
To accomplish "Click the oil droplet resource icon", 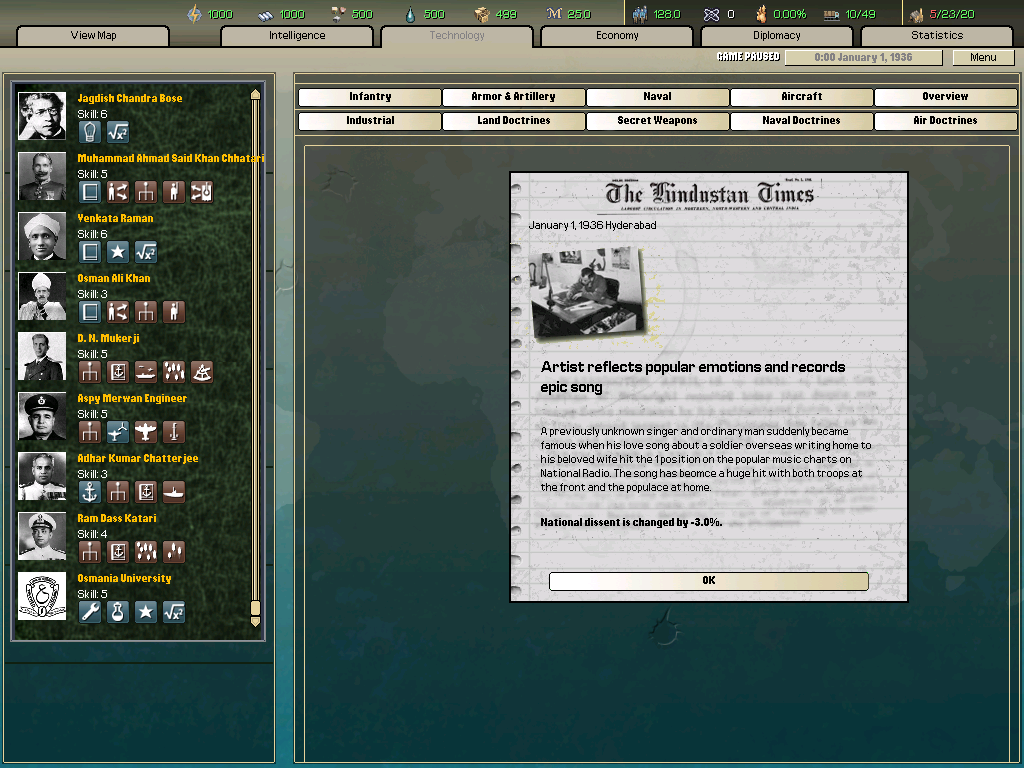I will pos(409,14).
